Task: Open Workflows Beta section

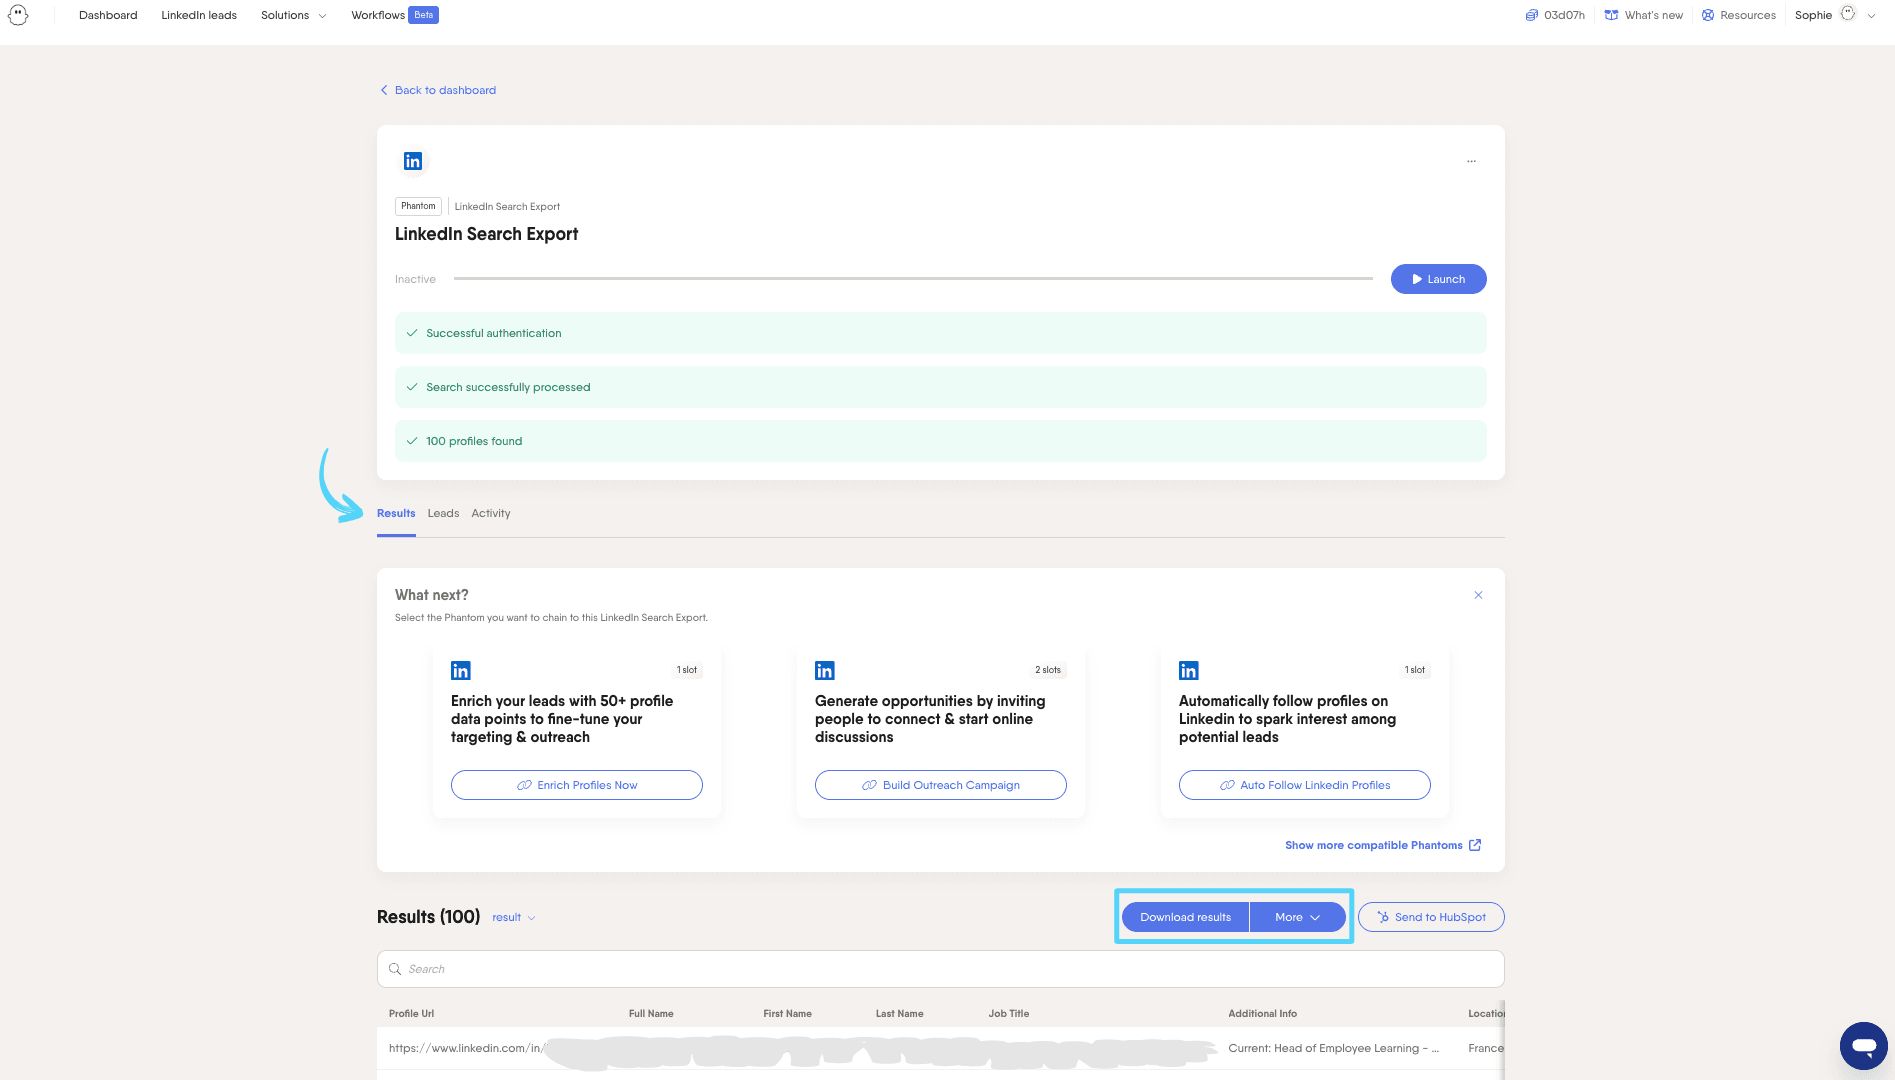Action: pos(394,15)
